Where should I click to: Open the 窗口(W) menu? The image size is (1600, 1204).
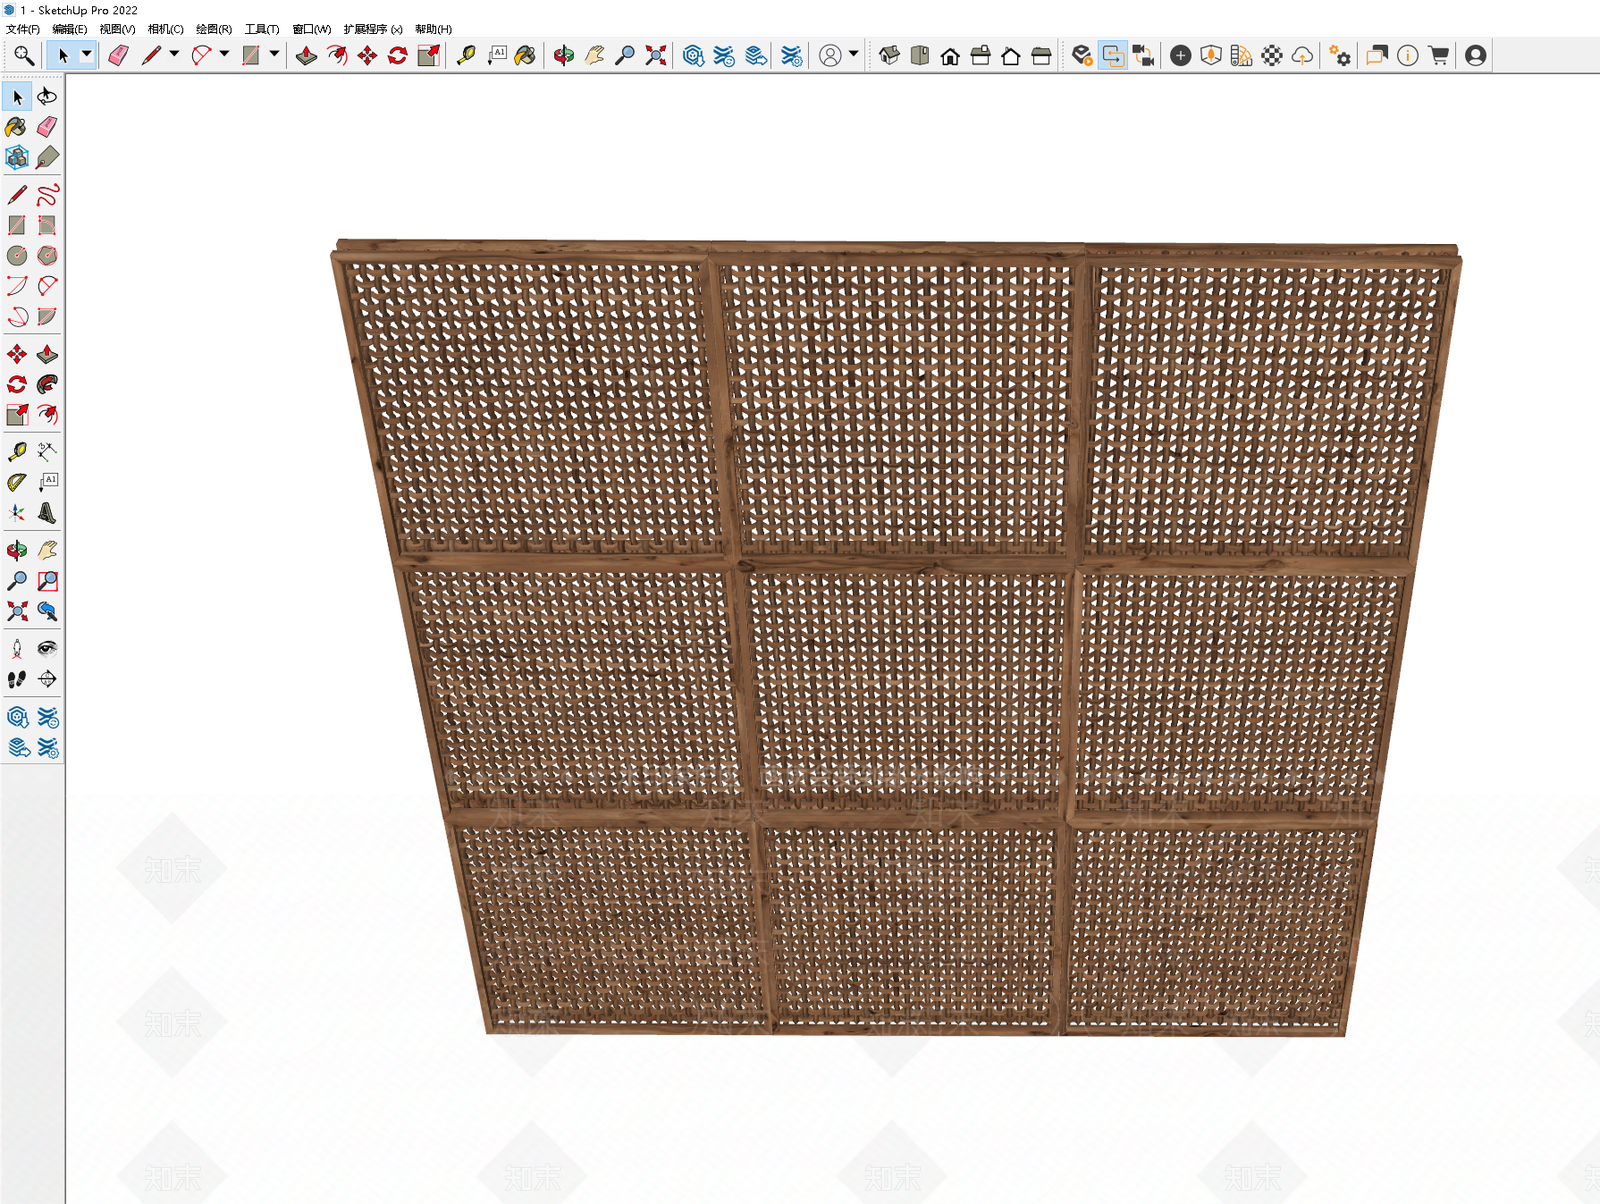coord(312,29)
